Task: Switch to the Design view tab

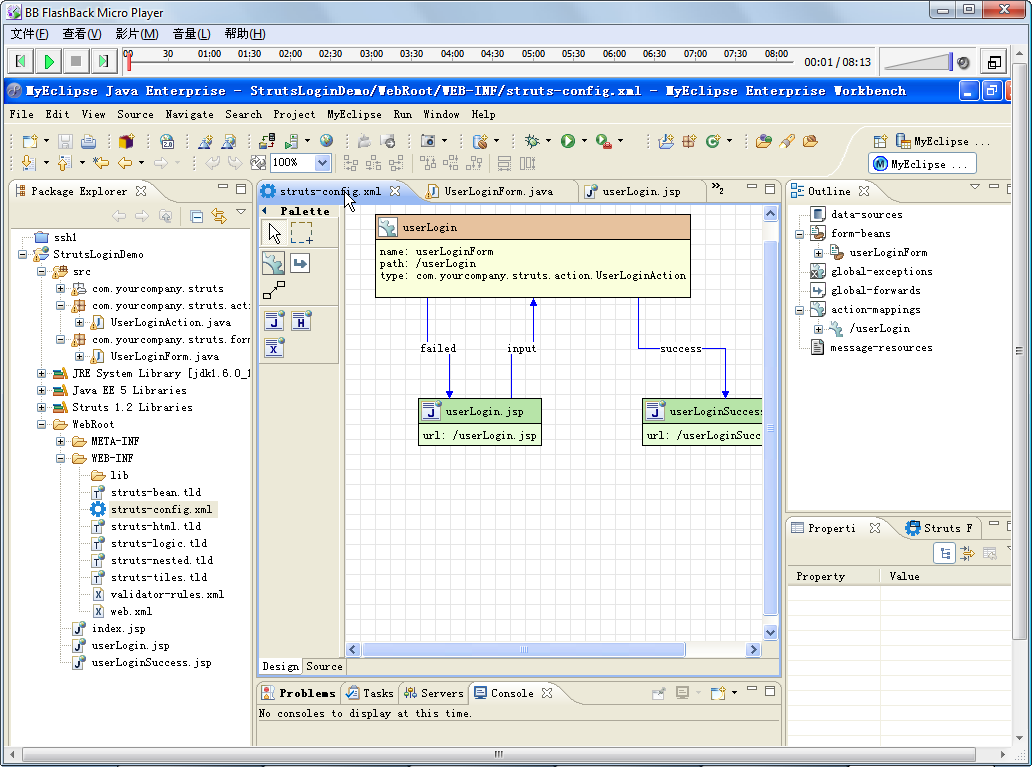Action: pos(280,666)
